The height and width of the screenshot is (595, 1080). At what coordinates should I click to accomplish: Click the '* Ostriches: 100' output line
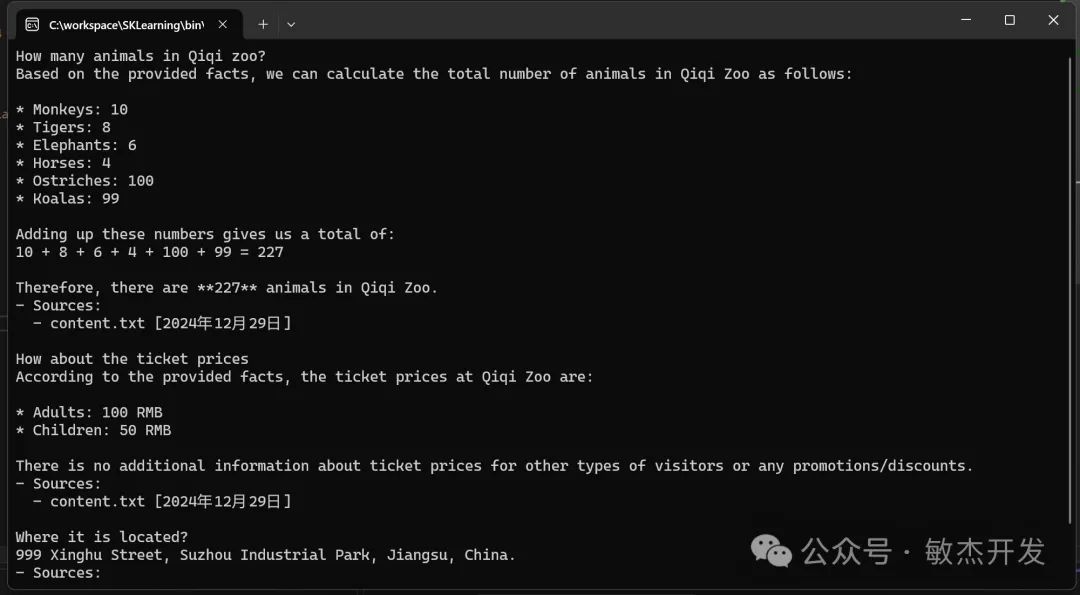[x=85, y=181]
